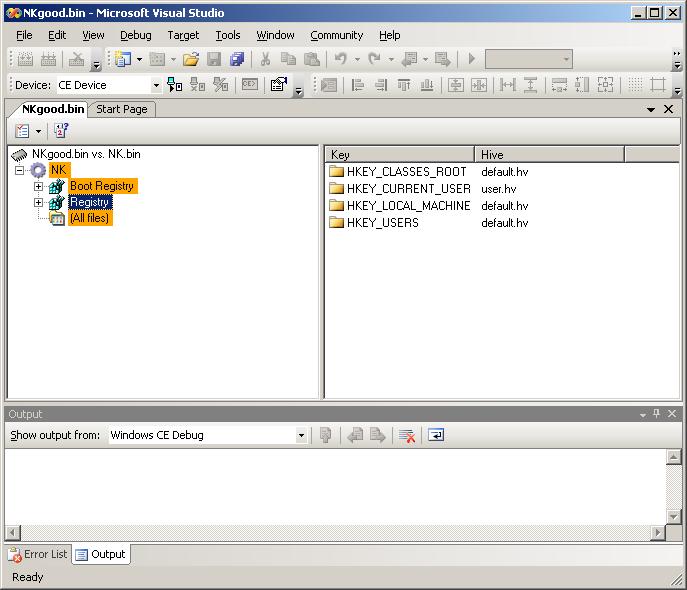Screen dimensions: 687x590
Task: Open the view mode dropdown arrow
Action: click(x=39, y=131)
